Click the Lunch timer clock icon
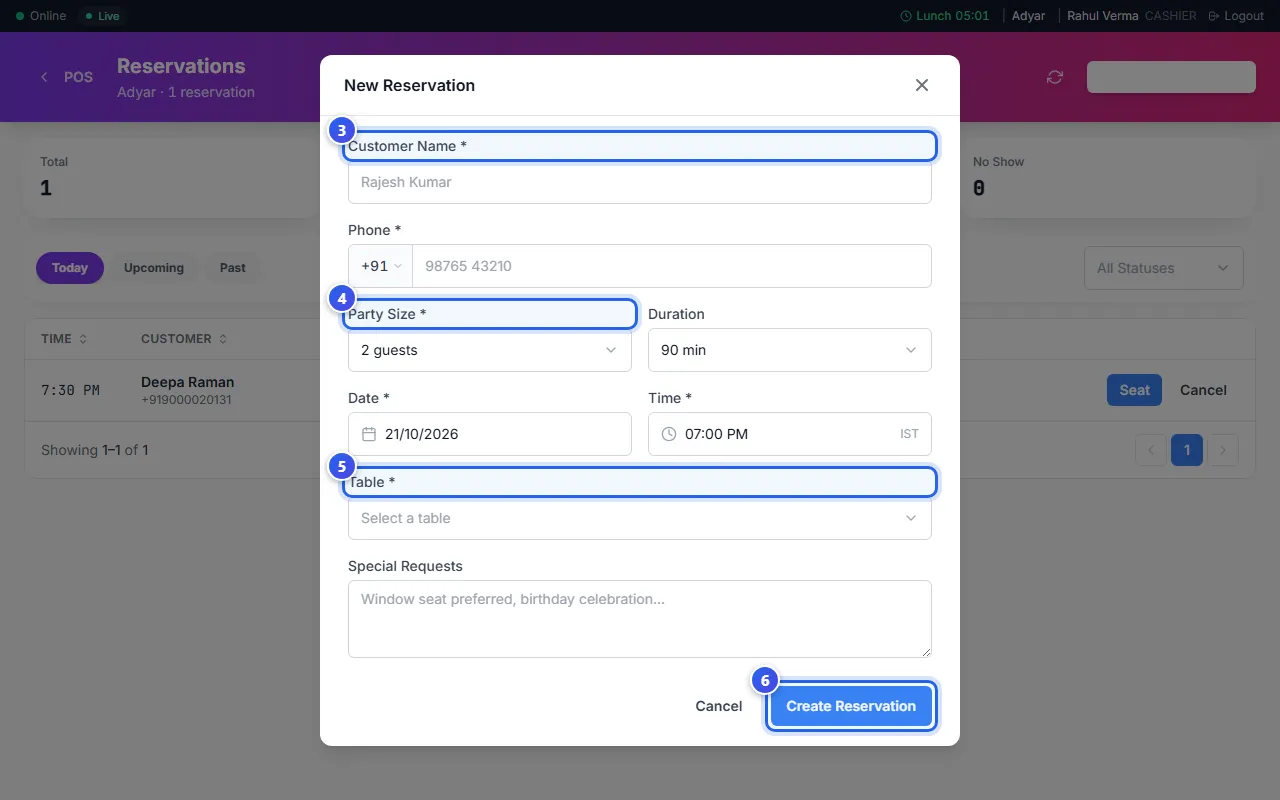1280x800 pixels. tap(906, 16)
